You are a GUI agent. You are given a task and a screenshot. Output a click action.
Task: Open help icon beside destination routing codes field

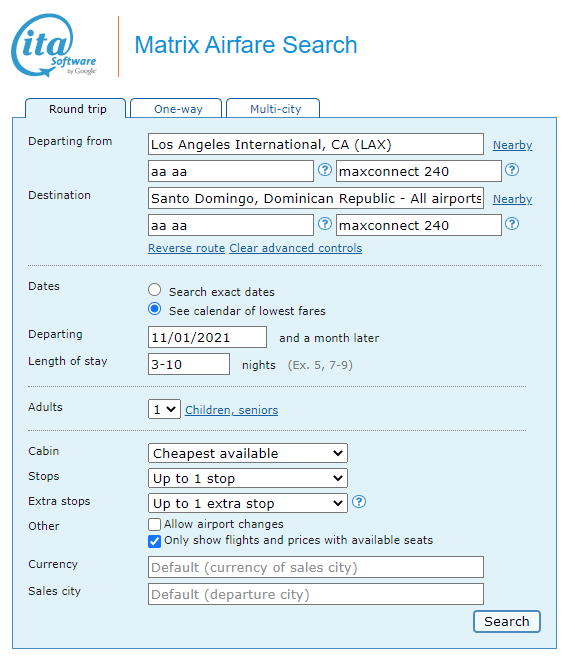click(325, 224)
